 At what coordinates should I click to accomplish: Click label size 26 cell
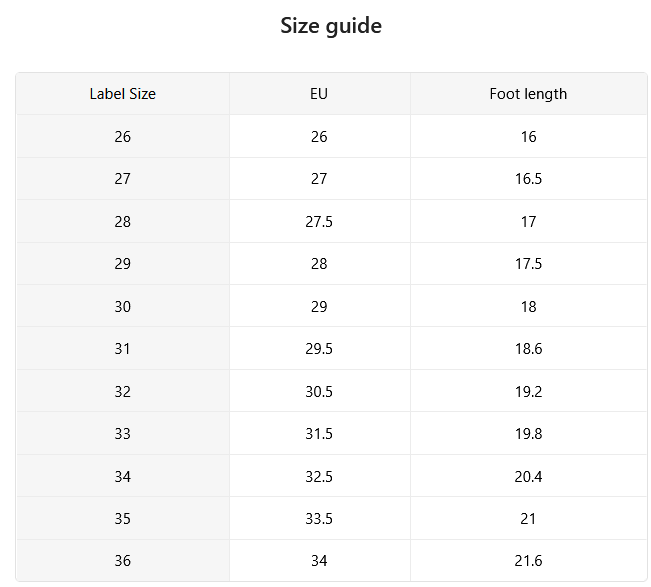[122, 137]
